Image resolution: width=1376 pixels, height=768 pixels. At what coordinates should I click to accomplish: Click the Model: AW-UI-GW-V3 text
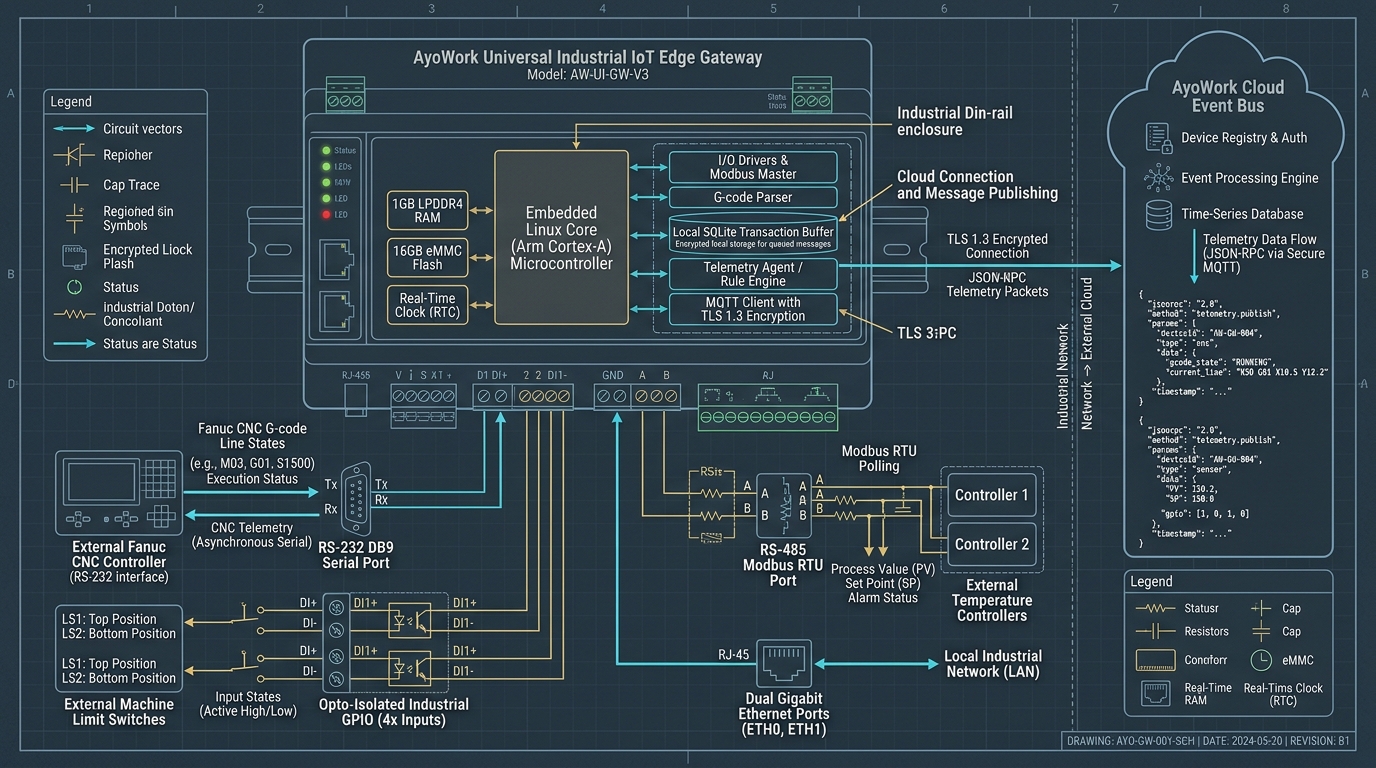pos(588,75)
